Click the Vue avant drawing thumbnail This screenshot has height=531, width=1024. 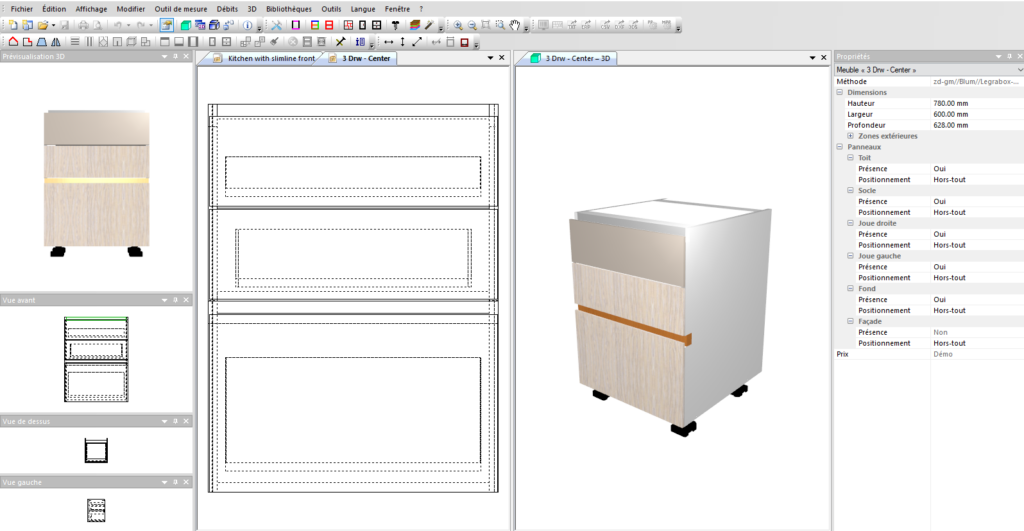96,359
